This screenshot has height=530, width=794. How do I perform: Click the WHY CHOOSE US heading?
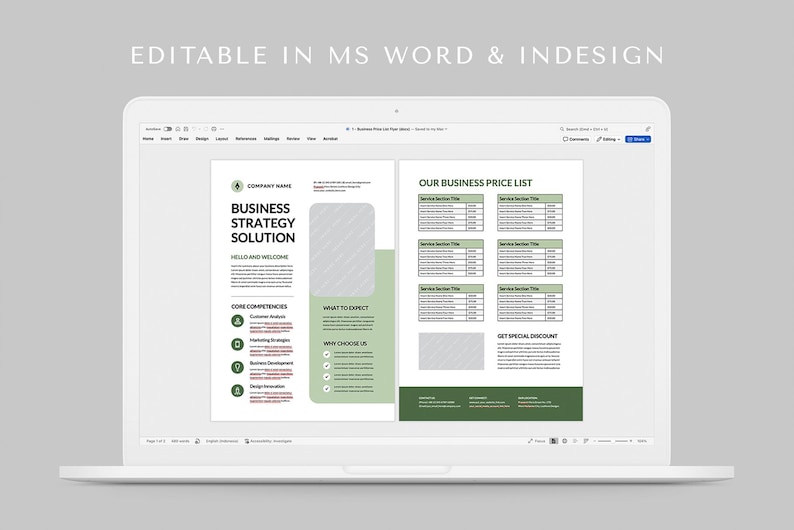coord(345,343)
